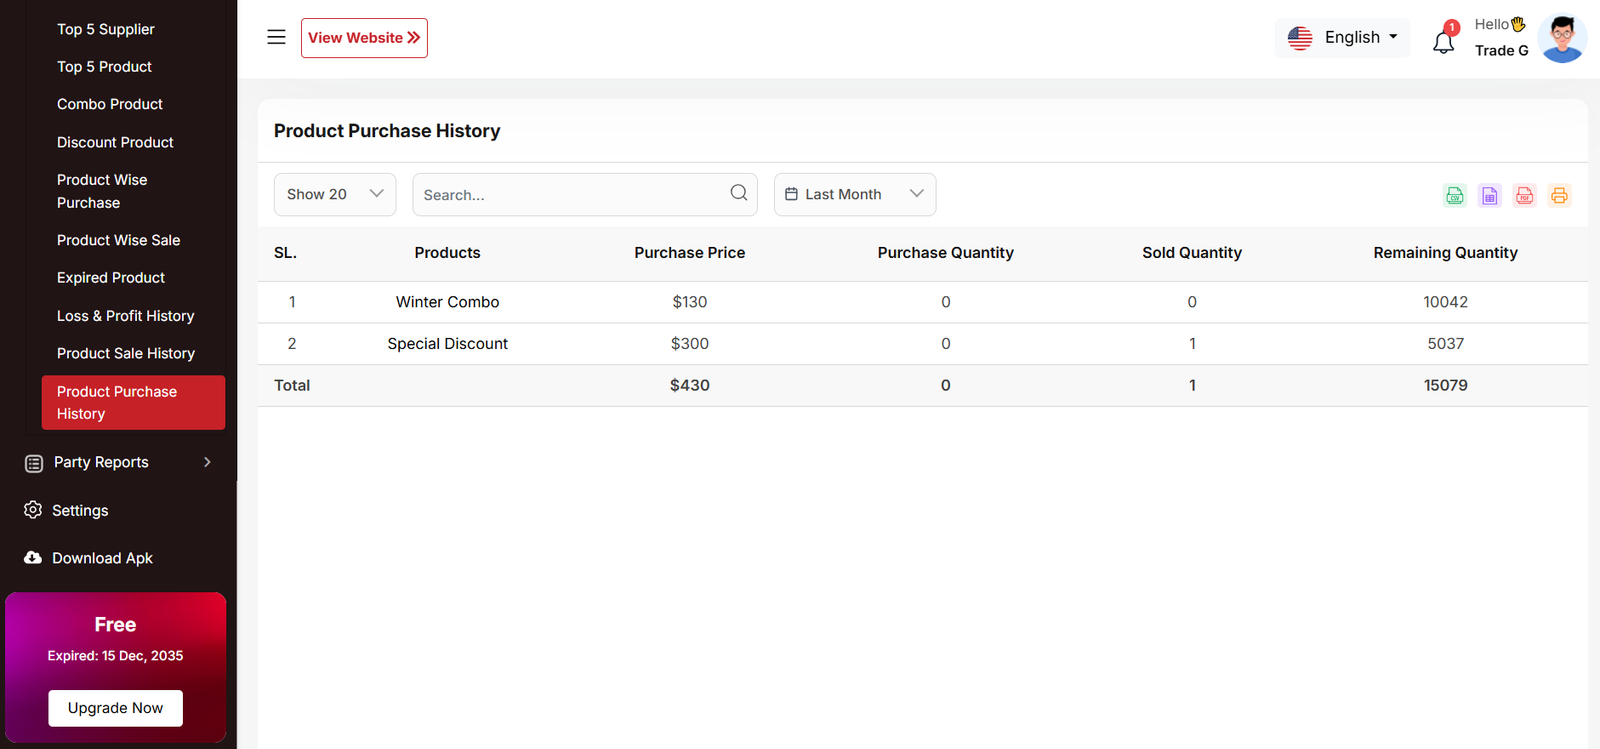The height and width of the screenshot is (749, 1600).
Task: Open the Expired Product report
Action: 111,278
